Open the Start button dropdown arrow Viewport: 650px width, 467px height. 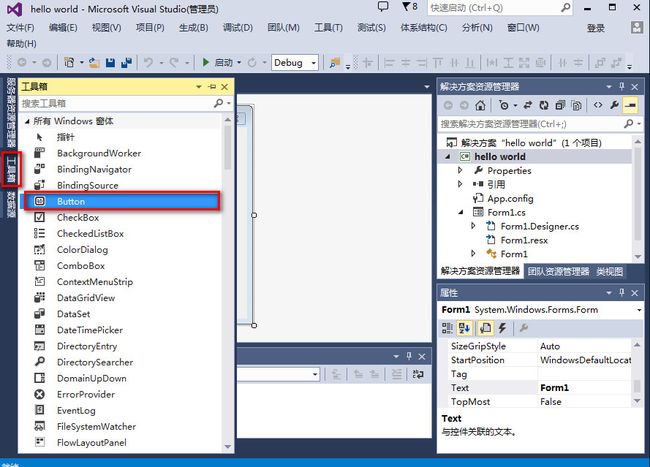click(239, 63)
